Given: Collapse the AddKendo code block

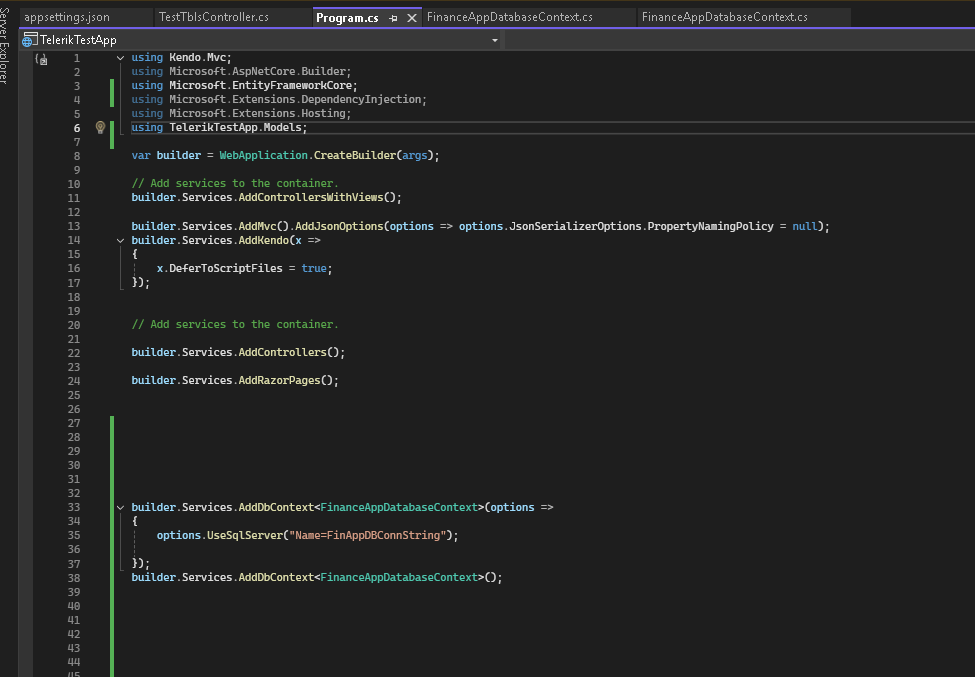Looking at the screenshot, I should 121,240.
